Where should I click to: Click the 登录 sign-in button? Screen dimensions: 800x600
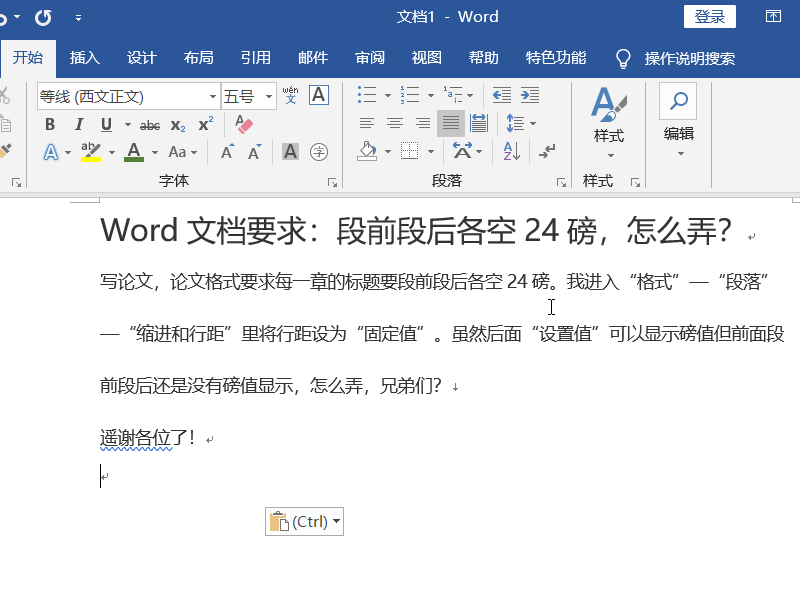pos(709,17)
